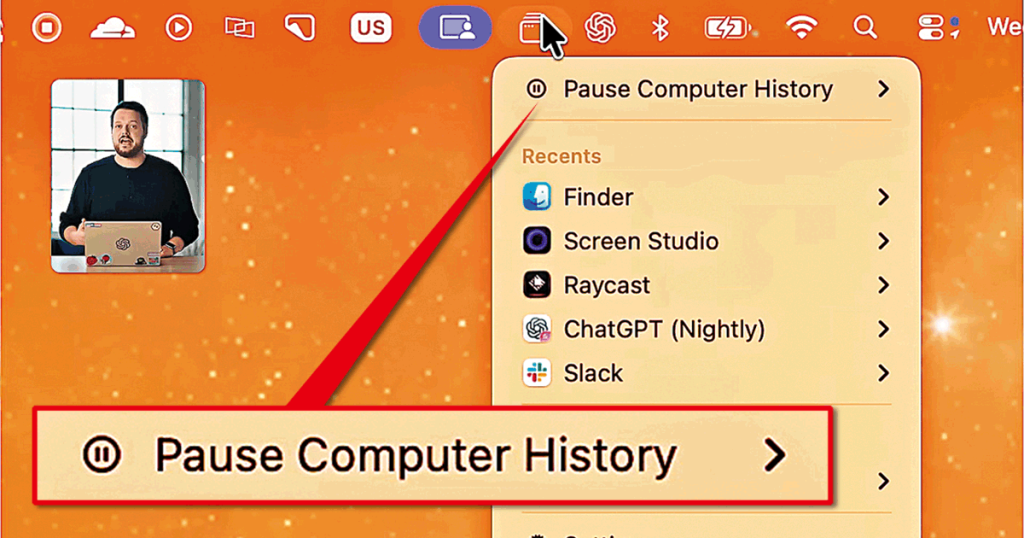This screenshot has width=1024, height=538.
Task: Expand the Screen Studio row chevron
Action: pyautogui.click(x=884, y=241)
